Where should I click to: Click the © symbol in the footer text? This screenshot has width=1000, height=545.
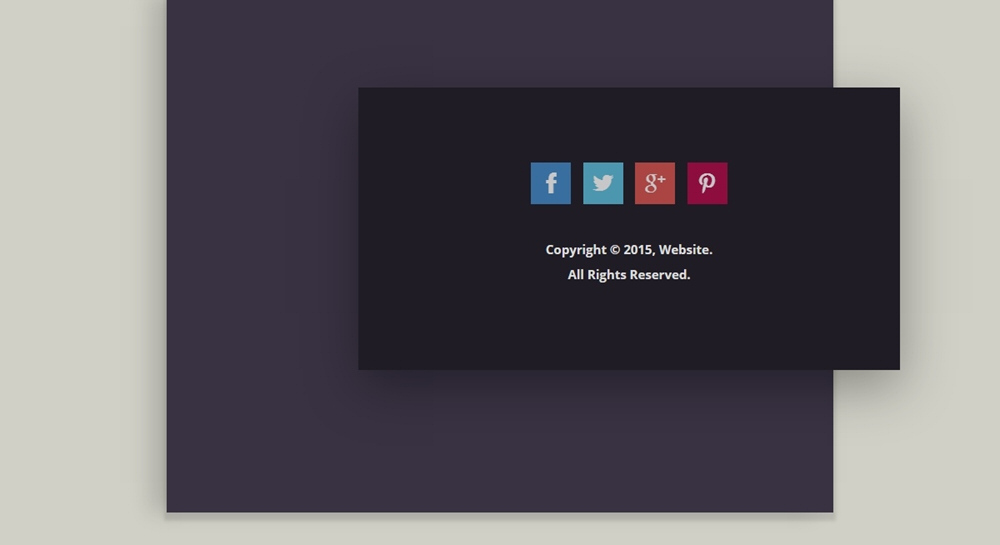click(615, 250)
